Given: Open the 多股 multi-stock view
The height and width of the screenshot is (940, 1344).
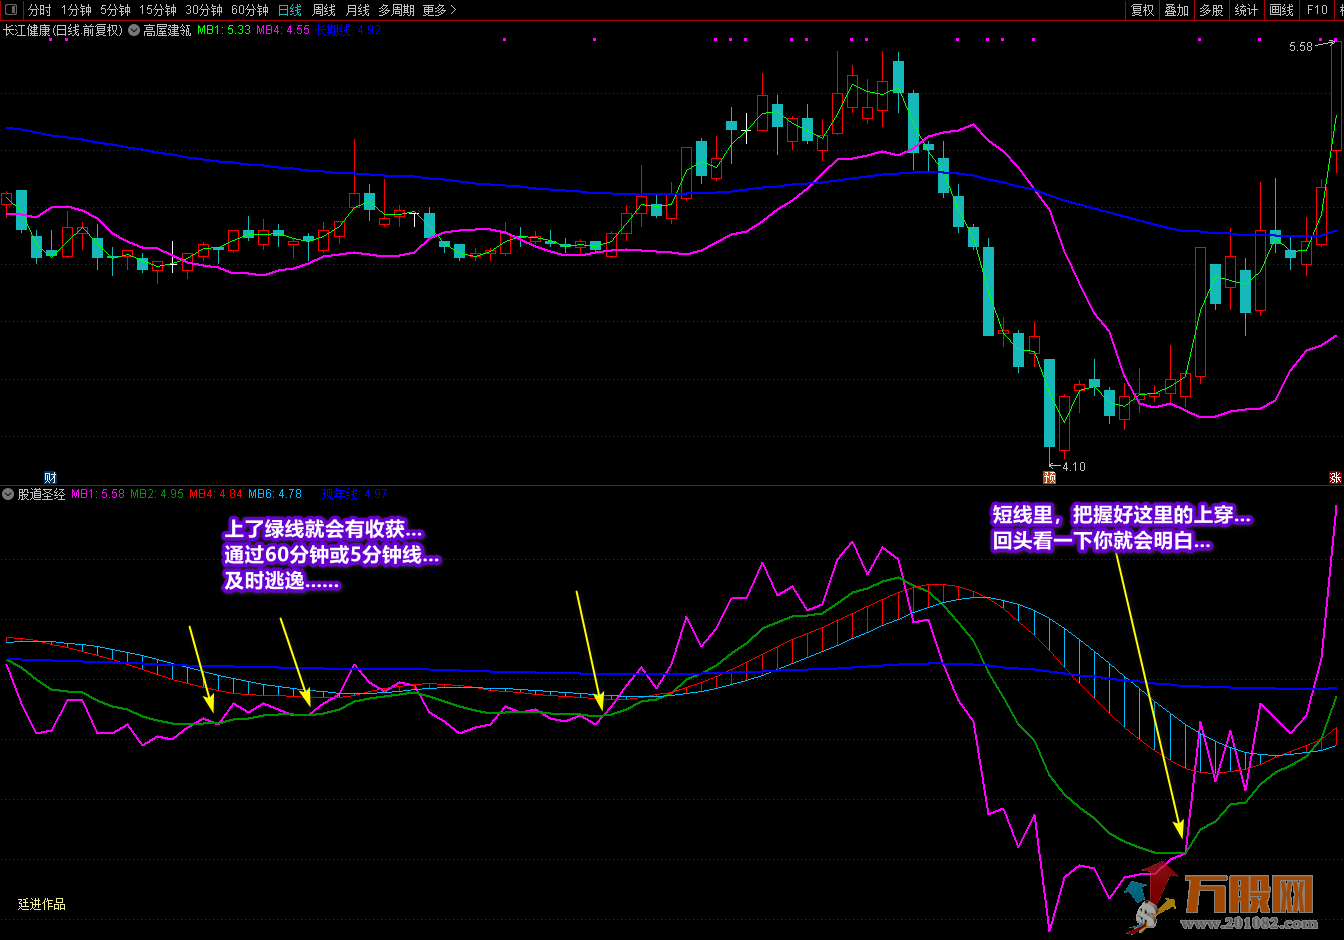Looking at the screenshot, I should [x=1211, y=10].
